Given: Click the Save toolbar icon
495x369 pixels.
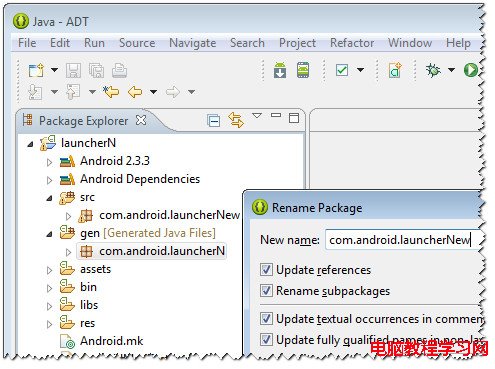Looking at the screenshot, I should [73, 71].
